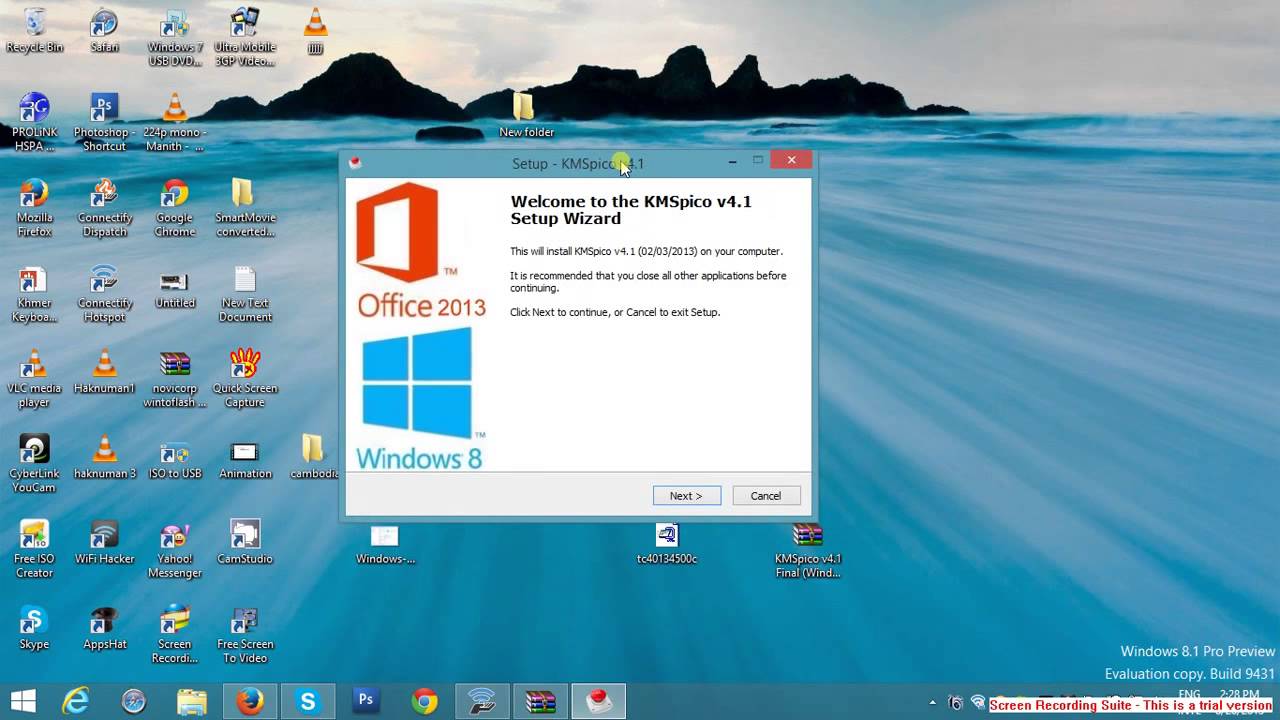Select CamStudio desktop icon
Image resolution: width=1280 pixels, height=720 pixels.
click(x=245, y=543)
